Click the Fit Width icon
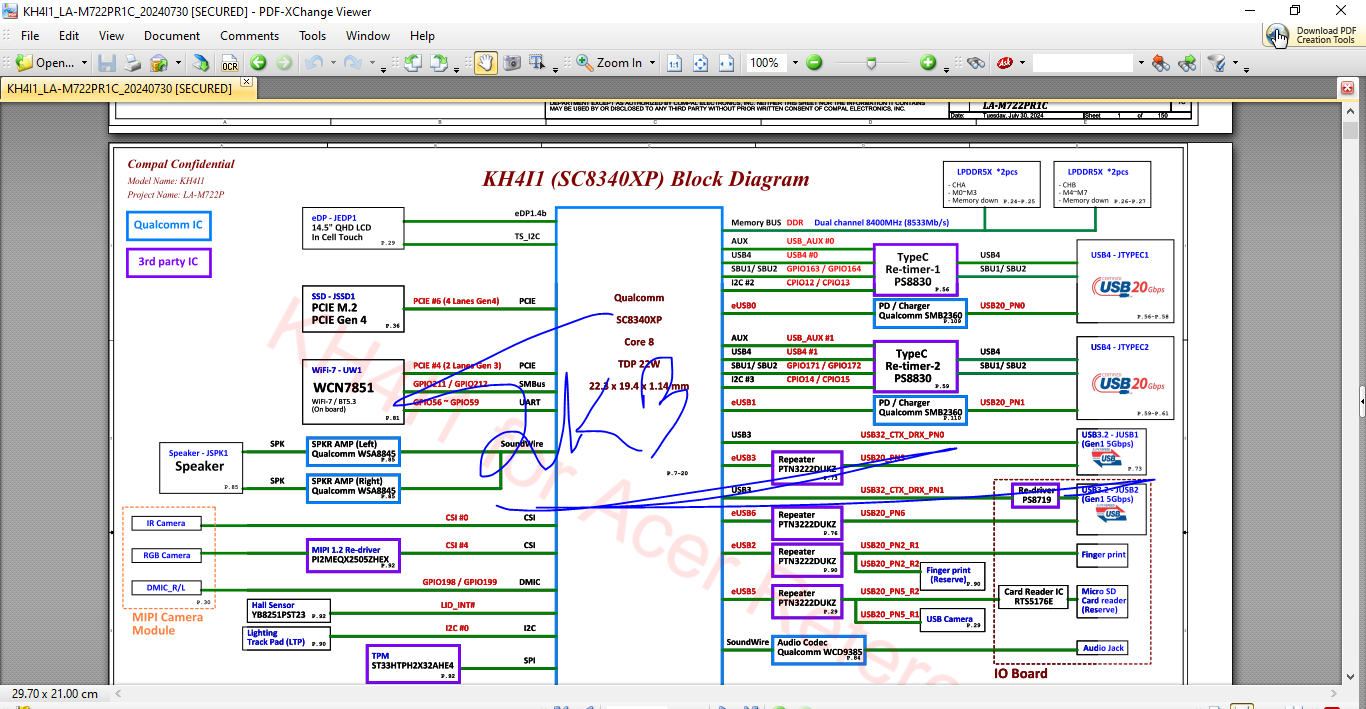Screen dimensions: 1366x709 point(727,62)
